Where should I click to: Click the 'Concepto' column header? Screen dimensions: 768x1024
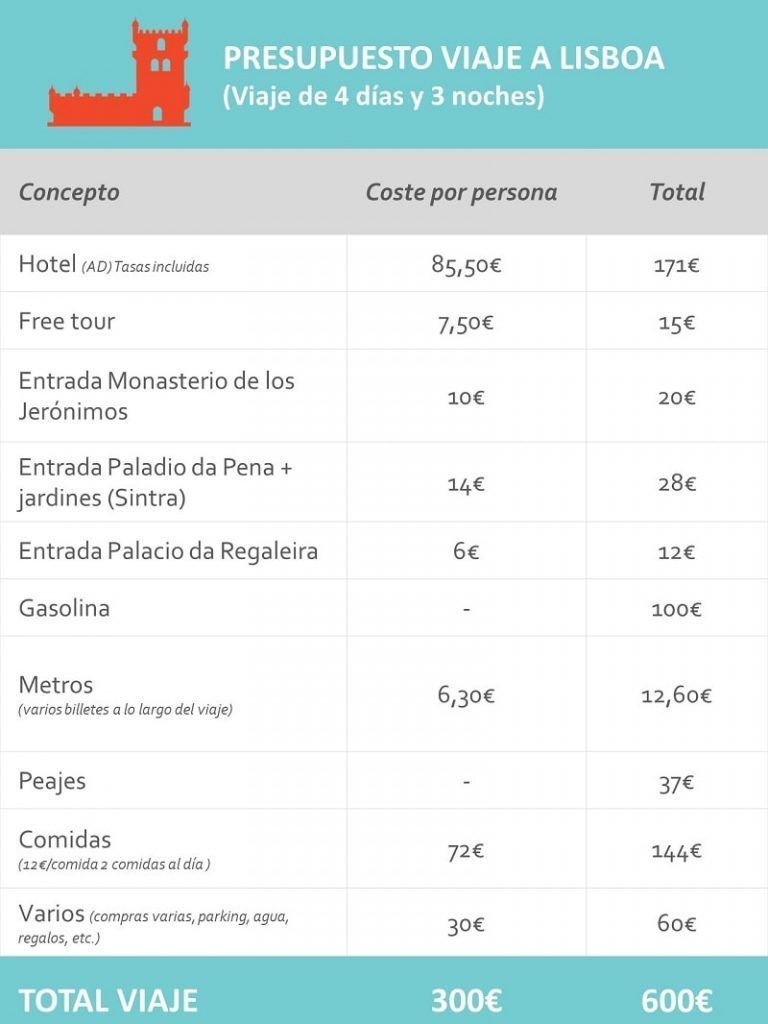(x=69, y=192)
